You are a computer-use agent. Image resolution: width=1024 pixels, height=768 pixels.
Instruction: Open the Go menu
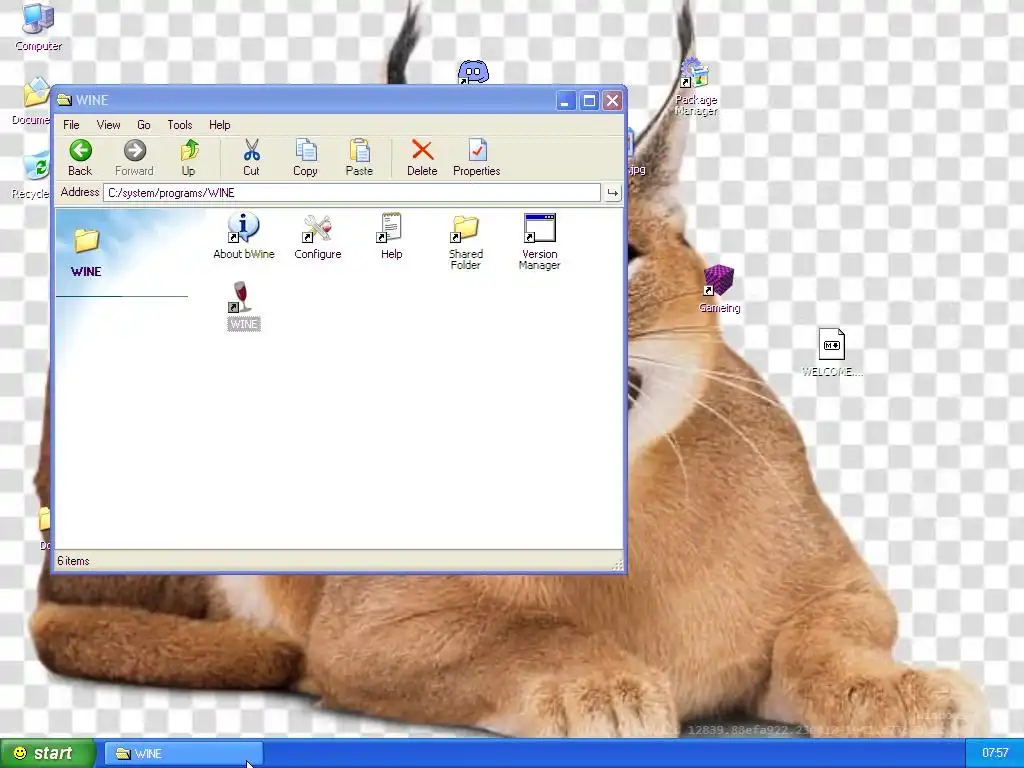click(x=144, y=125)
